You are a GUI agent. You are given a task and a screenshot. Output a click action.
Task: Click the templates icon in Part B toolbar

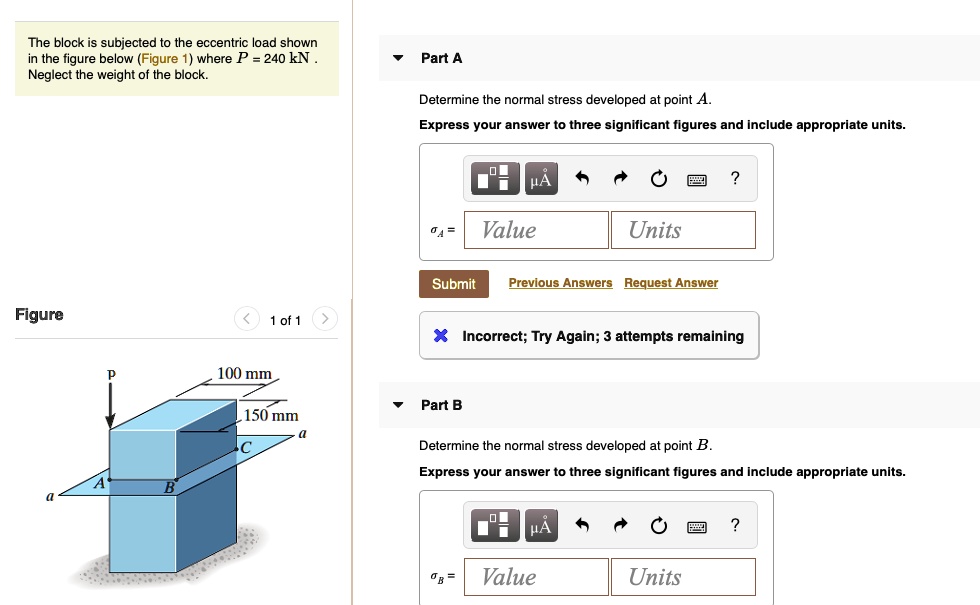click(497, 526)
